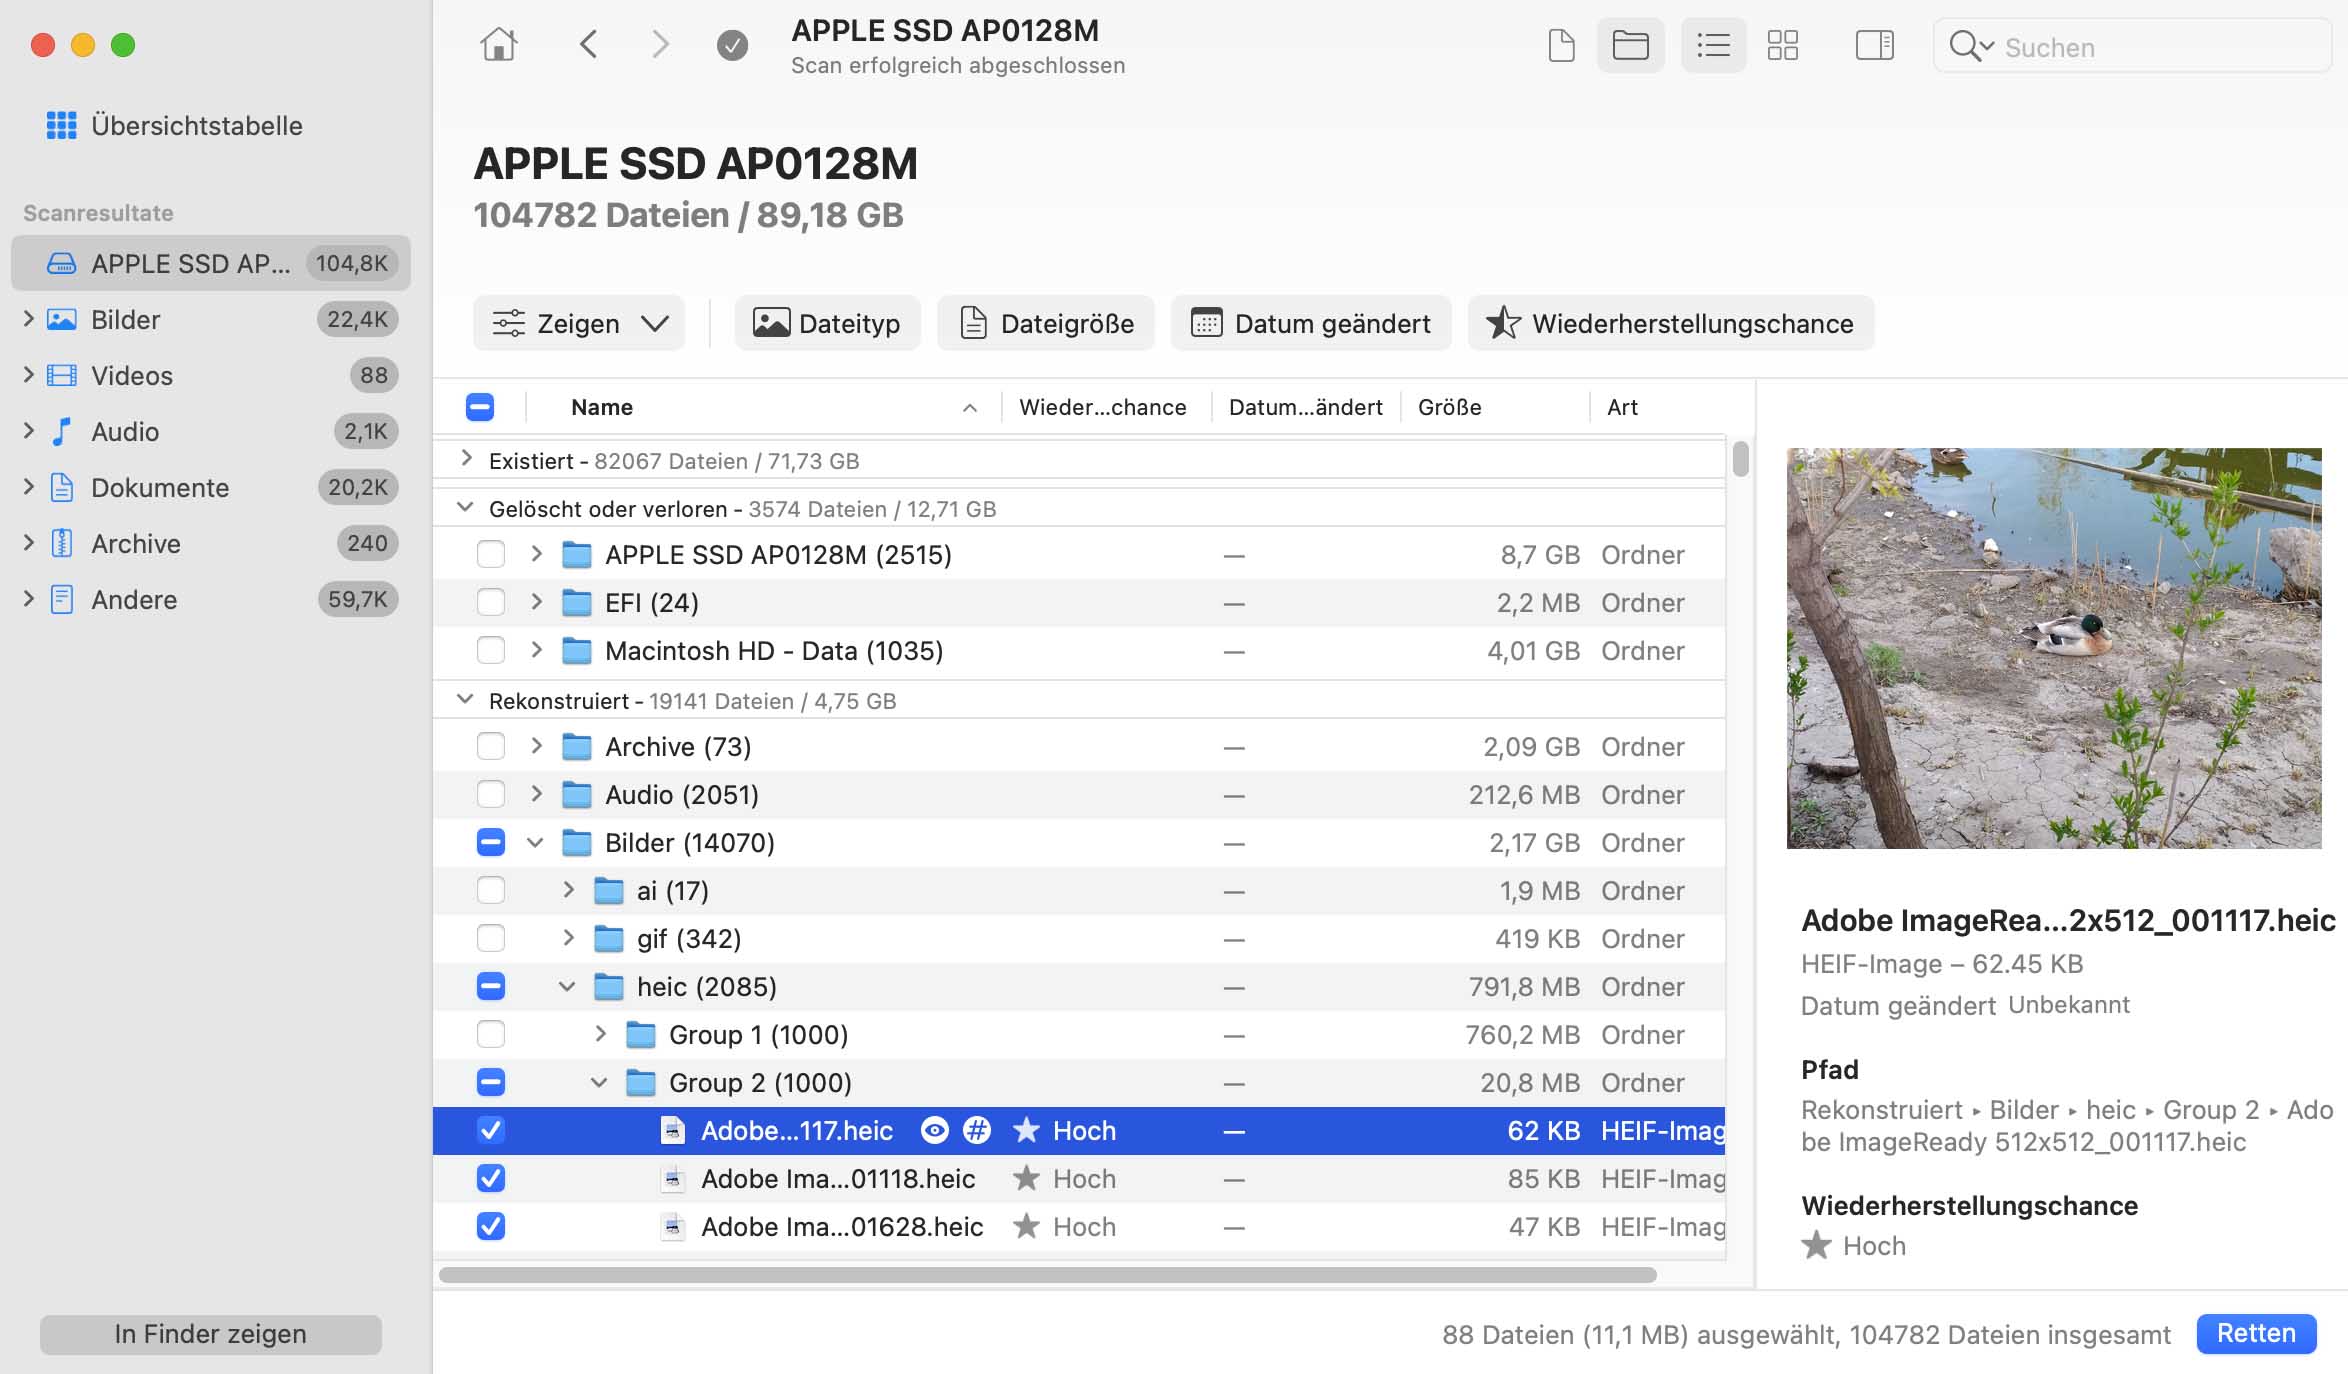Collapse the Bilder (14070) folder

coord(536,843)
